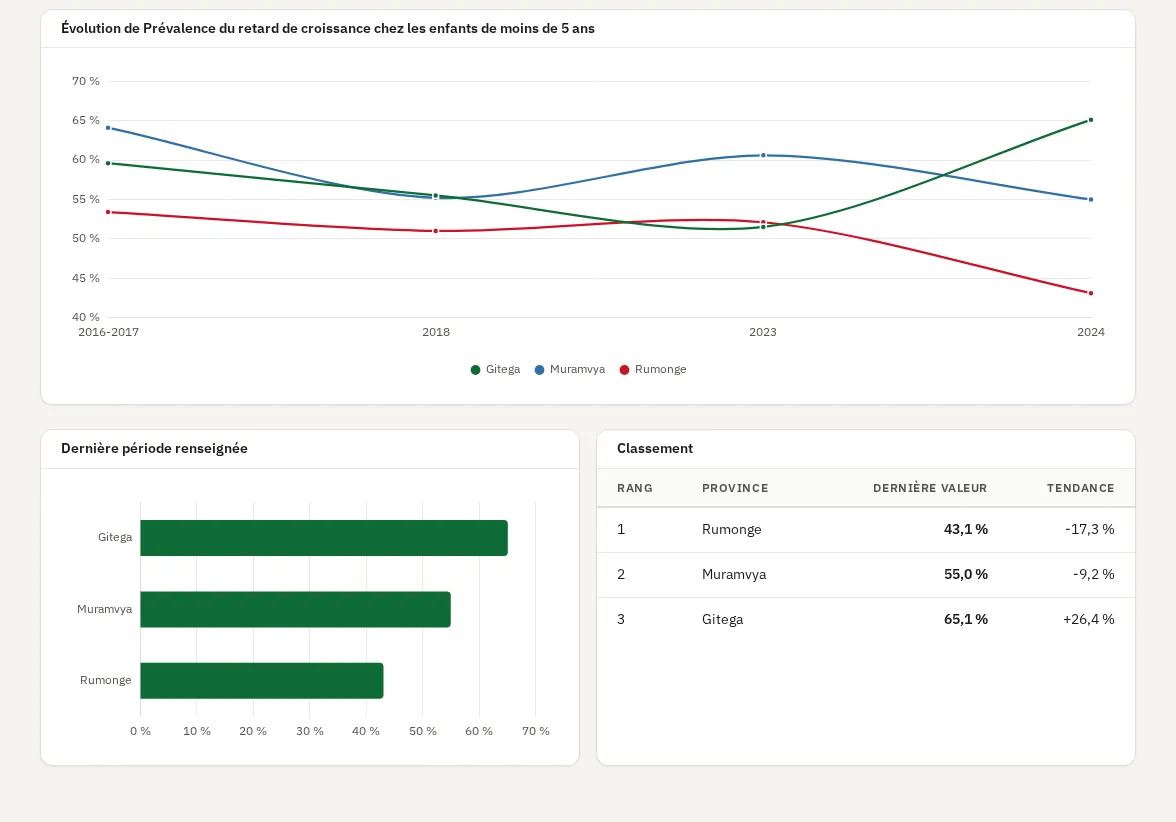Image resolution: width=1176 pixels, height=822 pixels.
Task: Click rank number 3 in the table
Action: click(621, 620)
